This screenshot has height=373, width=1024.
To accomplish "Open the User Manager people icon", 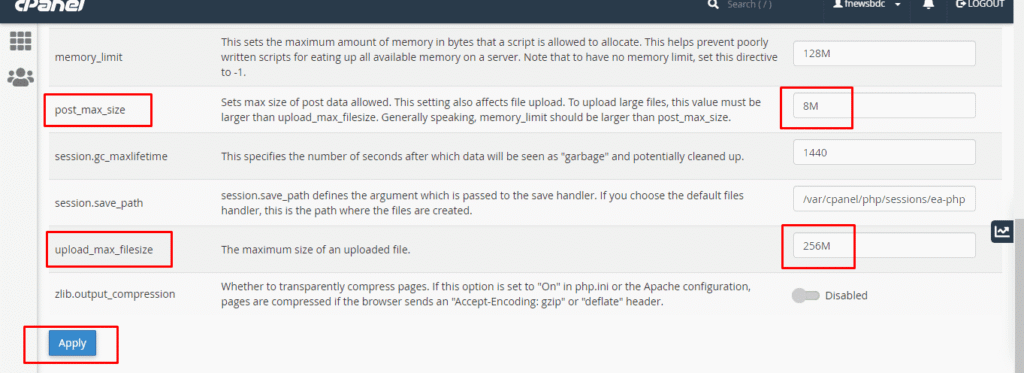I will [x=20, y=77].
